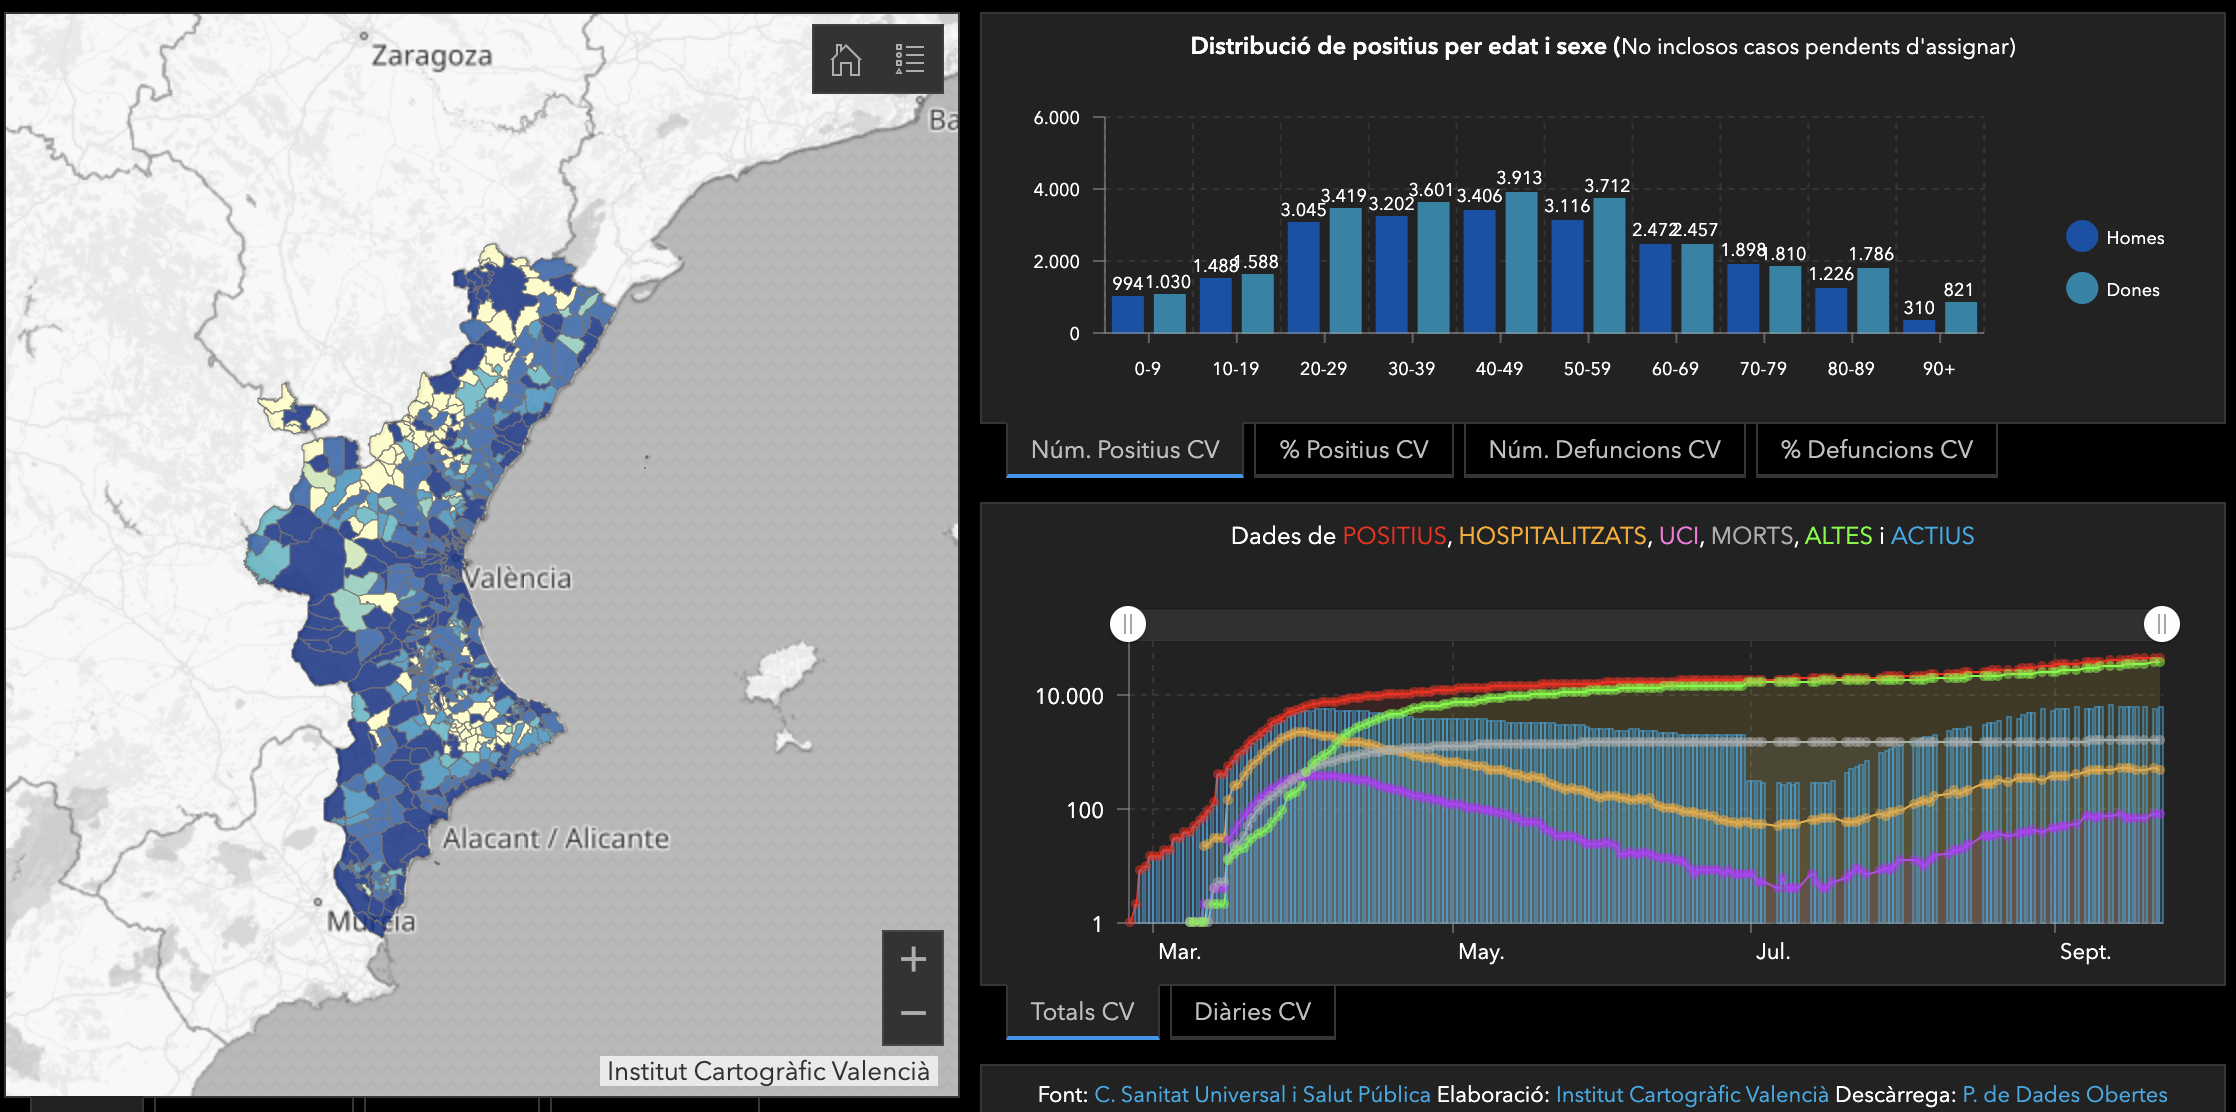The height and width of the screenshot is (1112, 2236).
Task: Click the Alacant / Alicante map label
Action: tap(556, 838)
